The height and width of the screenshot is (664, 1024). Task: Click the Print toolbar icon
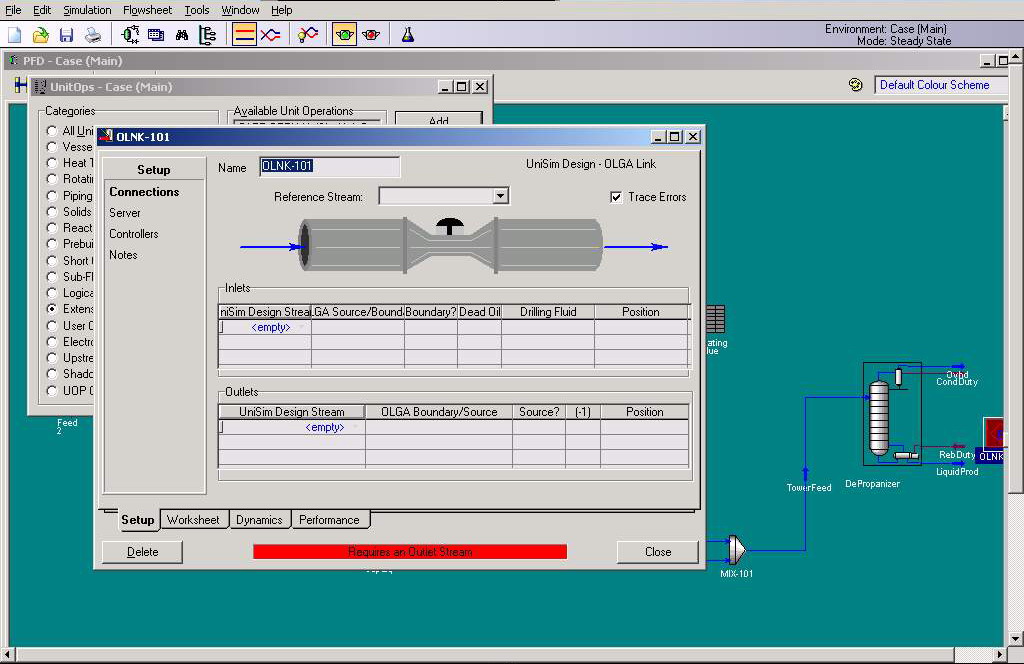93,35
